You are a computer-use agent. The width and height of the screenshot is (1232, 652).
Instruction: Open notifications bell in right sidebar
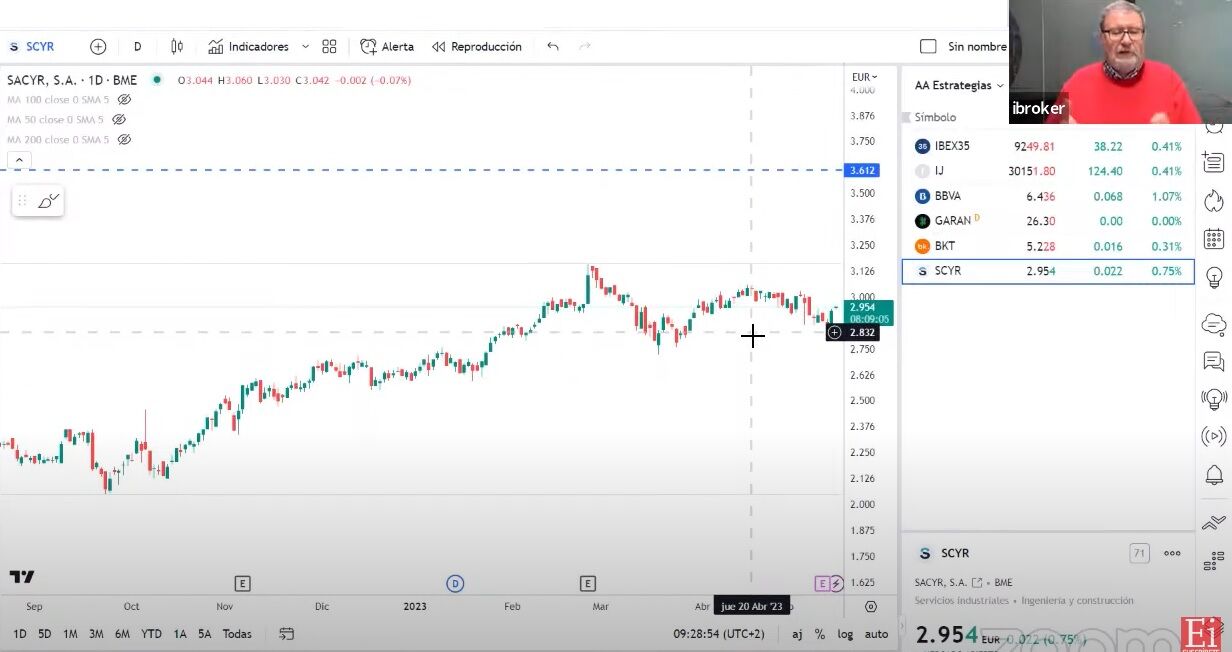(1214, 475)
